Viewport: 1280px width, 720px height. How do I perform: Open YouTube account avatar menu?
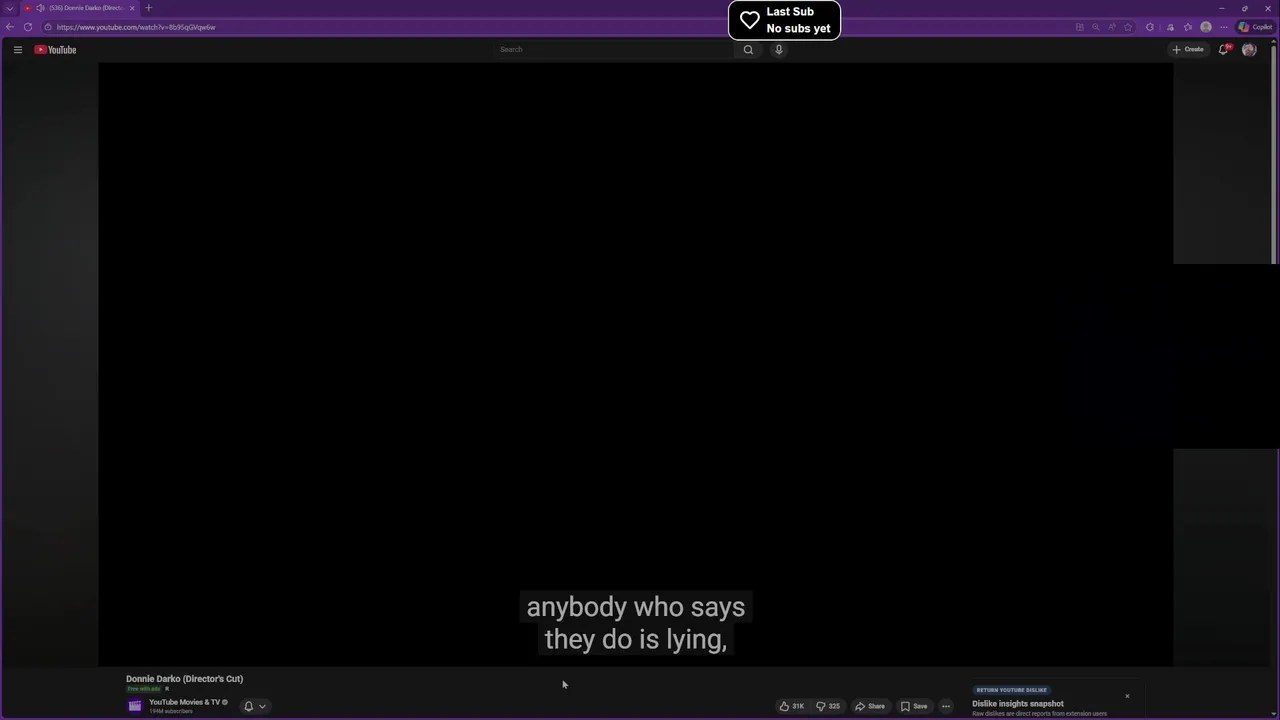[x=1249, y=49]
